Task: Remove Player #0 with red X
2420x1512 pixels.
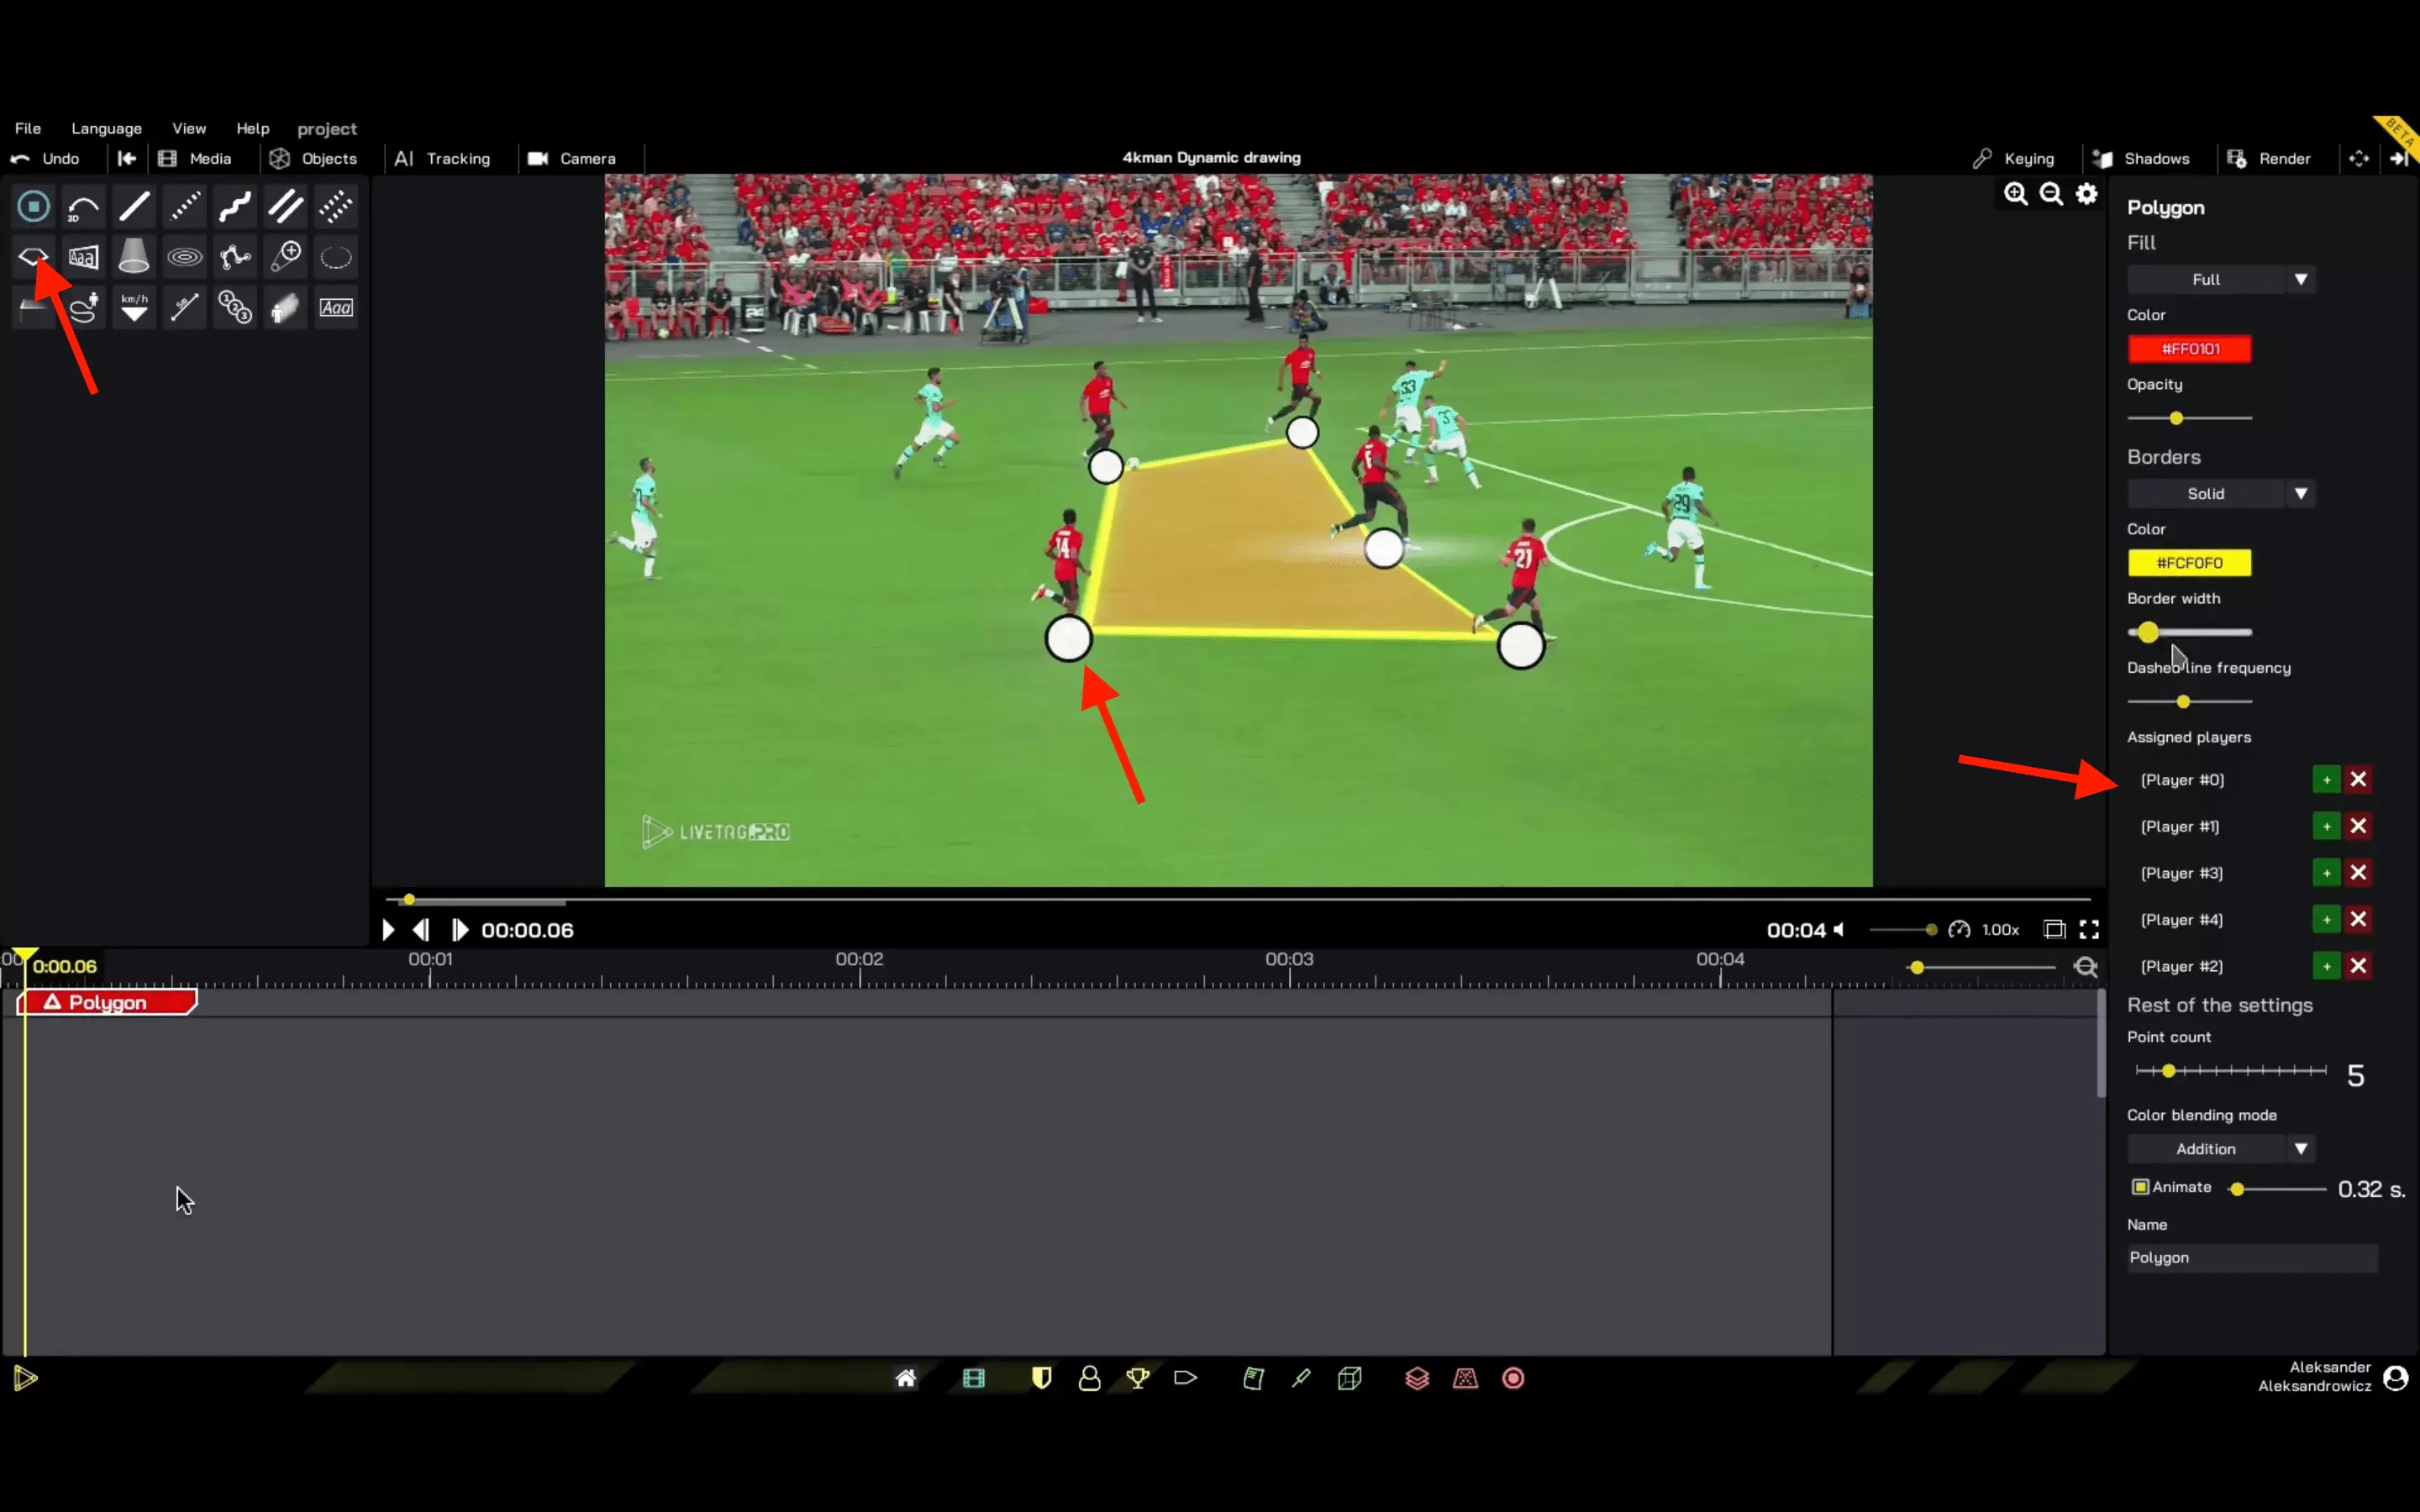Action: point(2358,779)
